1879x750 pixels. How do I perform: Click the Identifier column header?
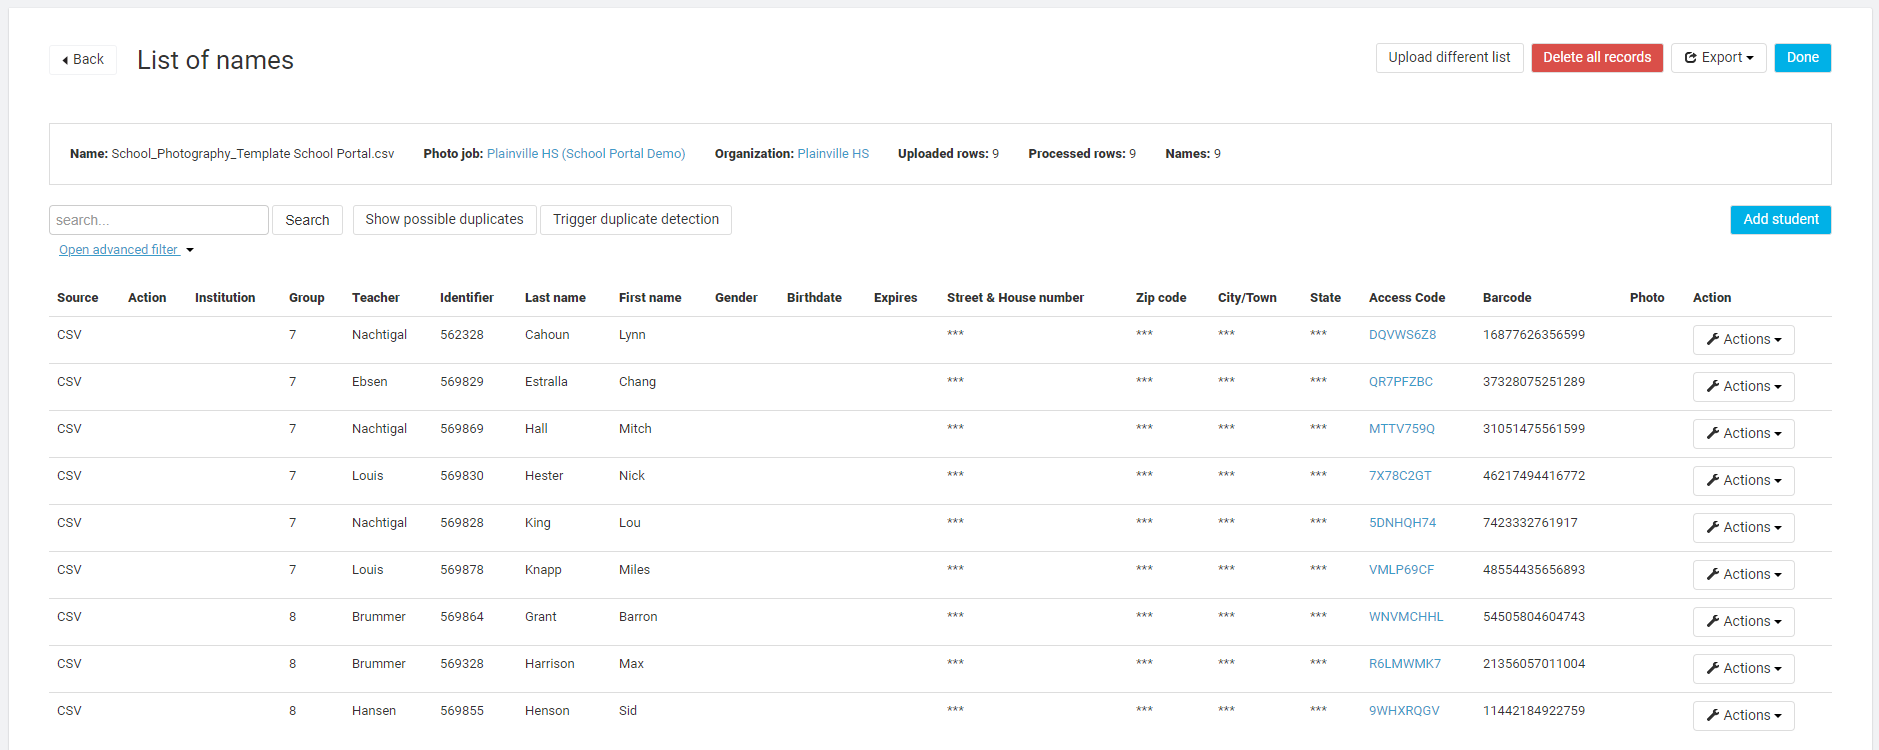click(467, 298)
